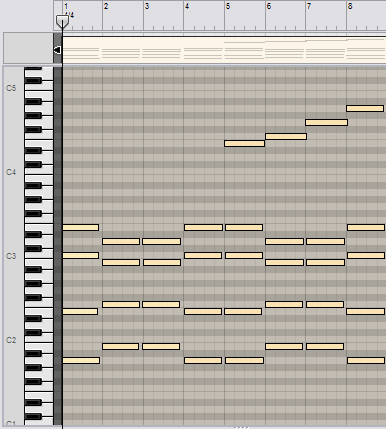
Task: Select the G4 note in bar 7
Action: tap(326, 122)
